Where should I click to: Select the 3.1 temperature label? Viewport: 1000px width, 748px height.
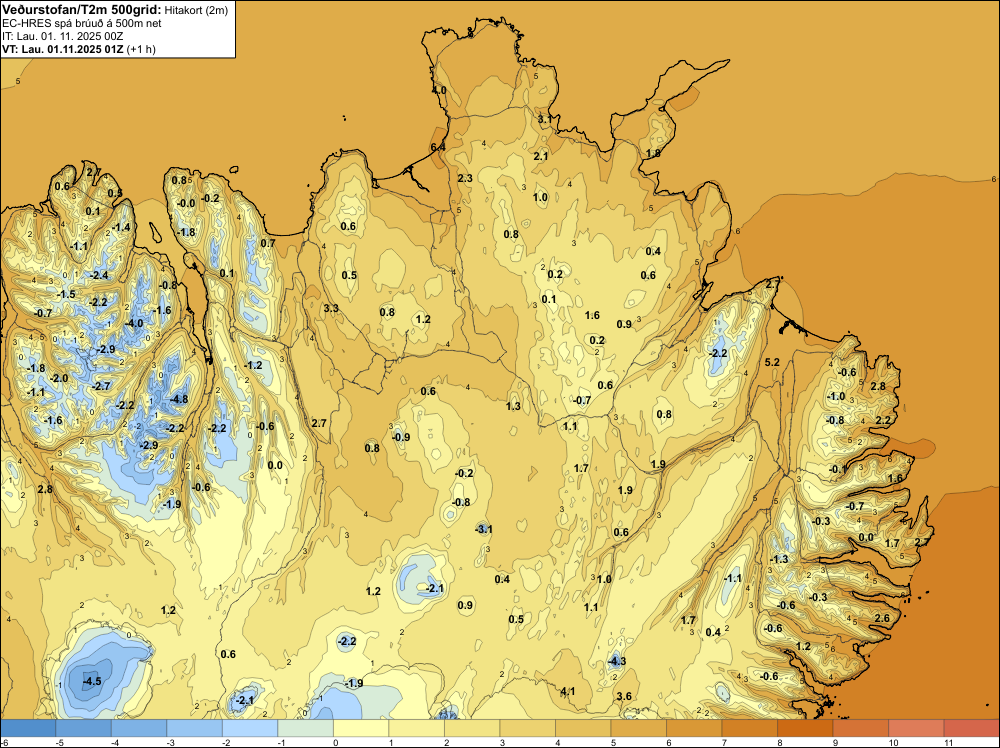545,119
